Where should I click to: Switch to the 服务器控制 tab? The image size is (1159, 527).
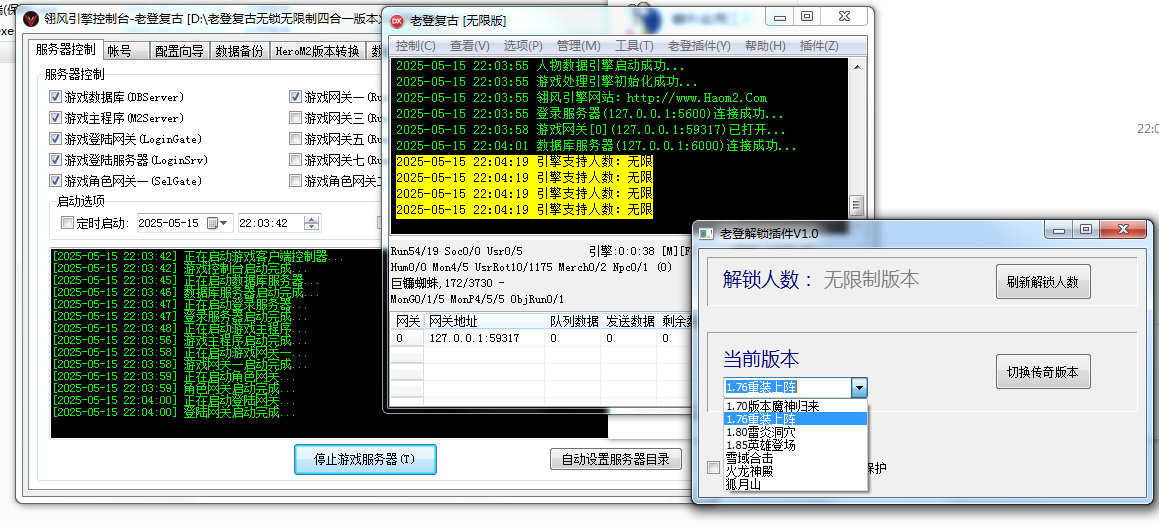tap(66, 50)
